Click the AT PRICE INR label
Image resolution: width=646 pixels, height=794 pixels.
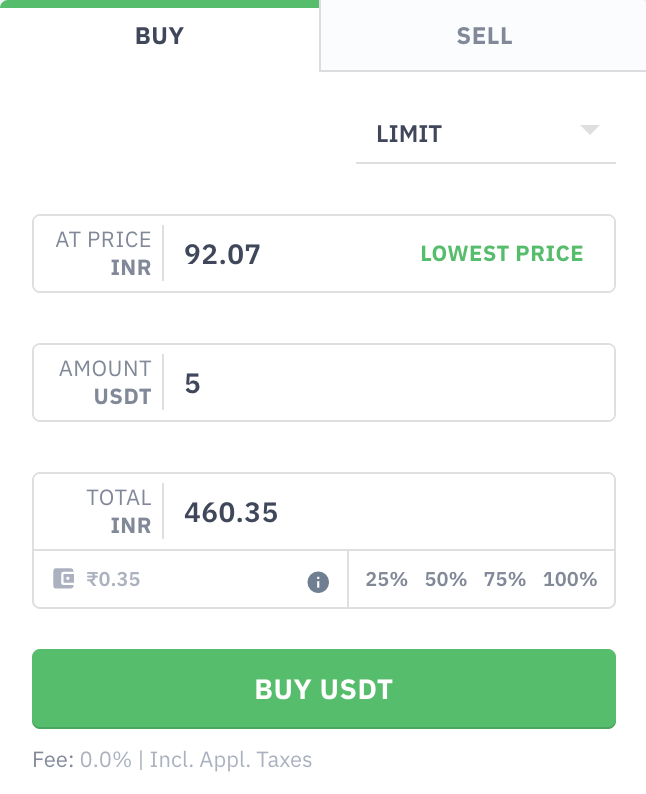coord(103,254)
